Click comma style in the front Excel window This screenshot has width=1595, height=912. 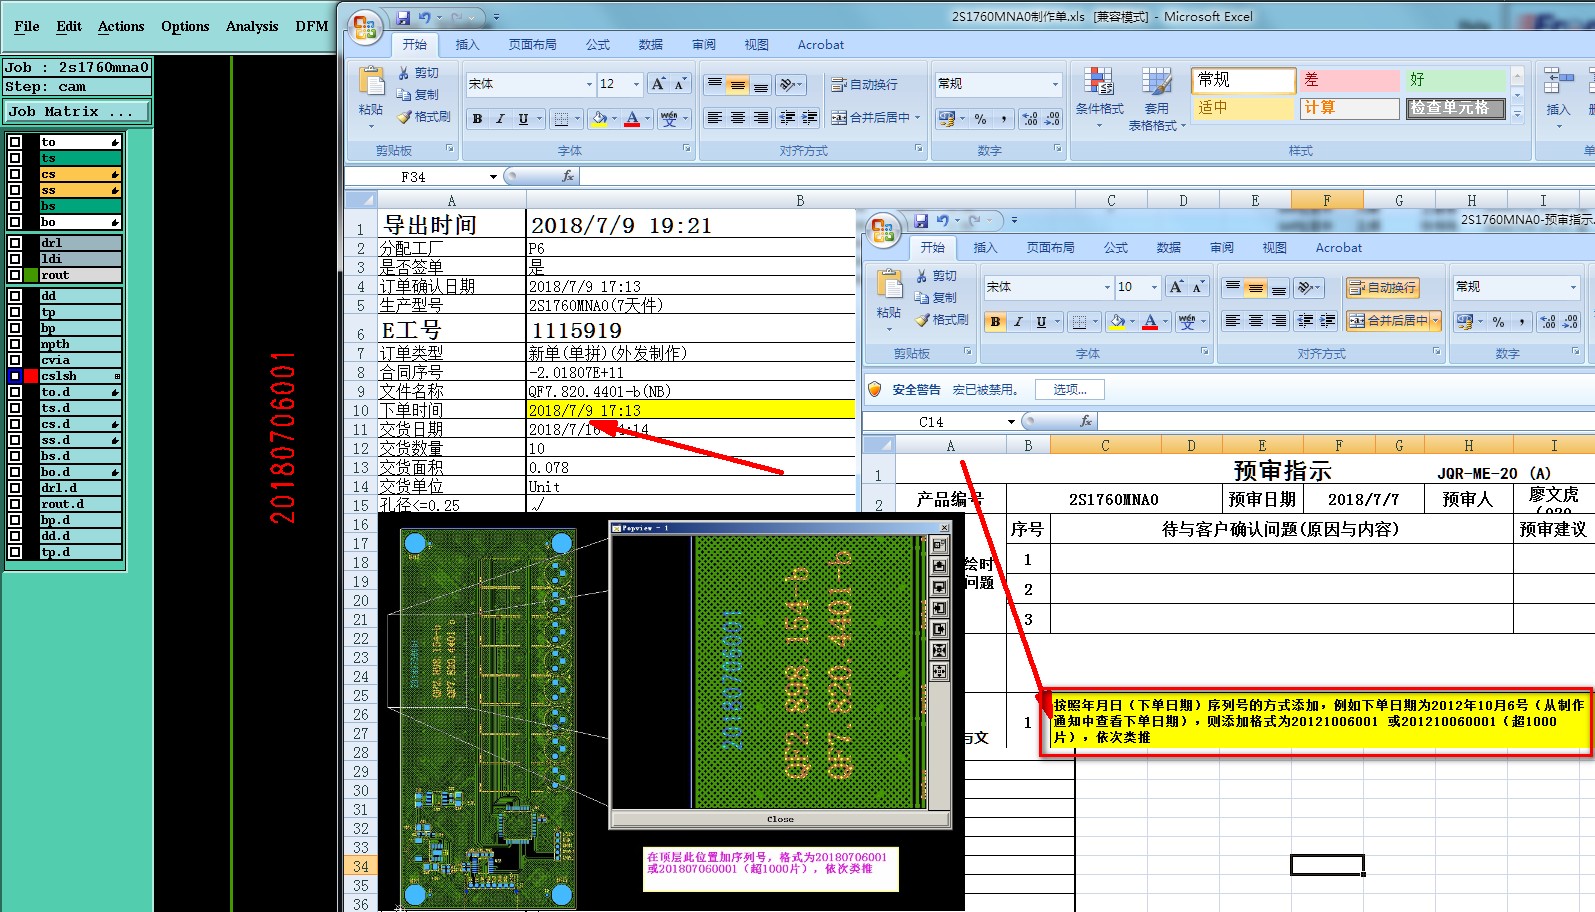(1522, 322)
